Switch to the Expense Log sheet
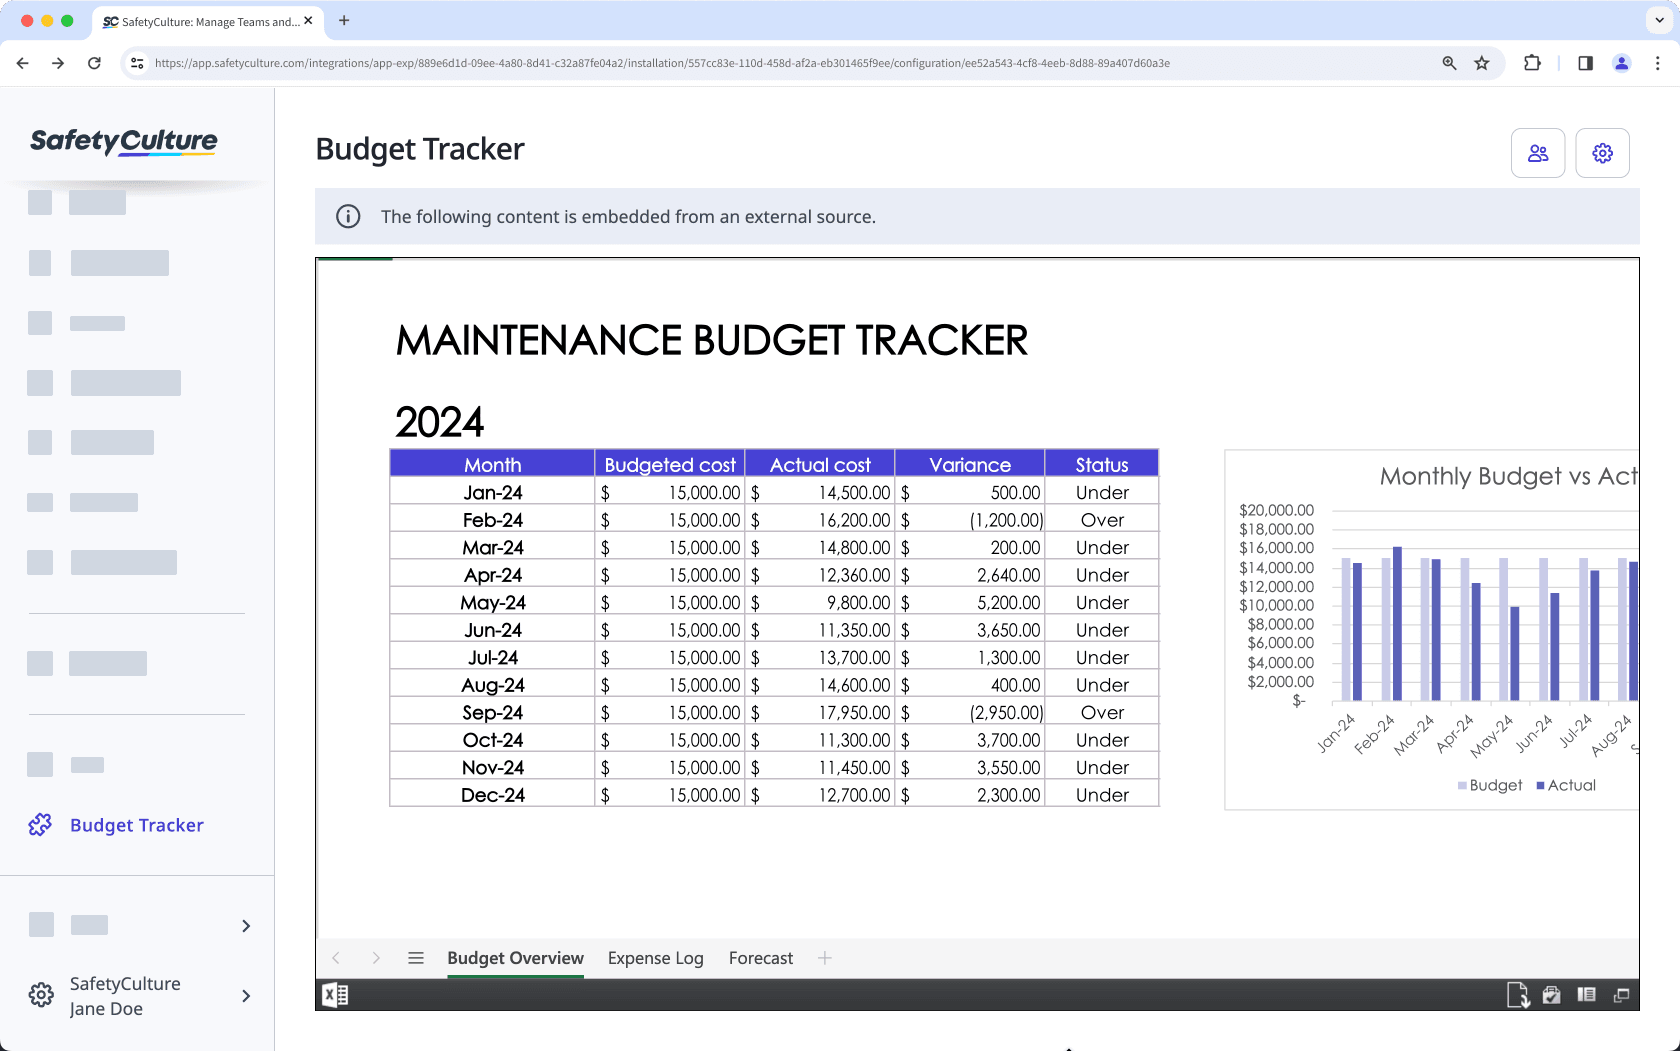This screenshot has width=1680, height=1051. (x=655, y=957)
